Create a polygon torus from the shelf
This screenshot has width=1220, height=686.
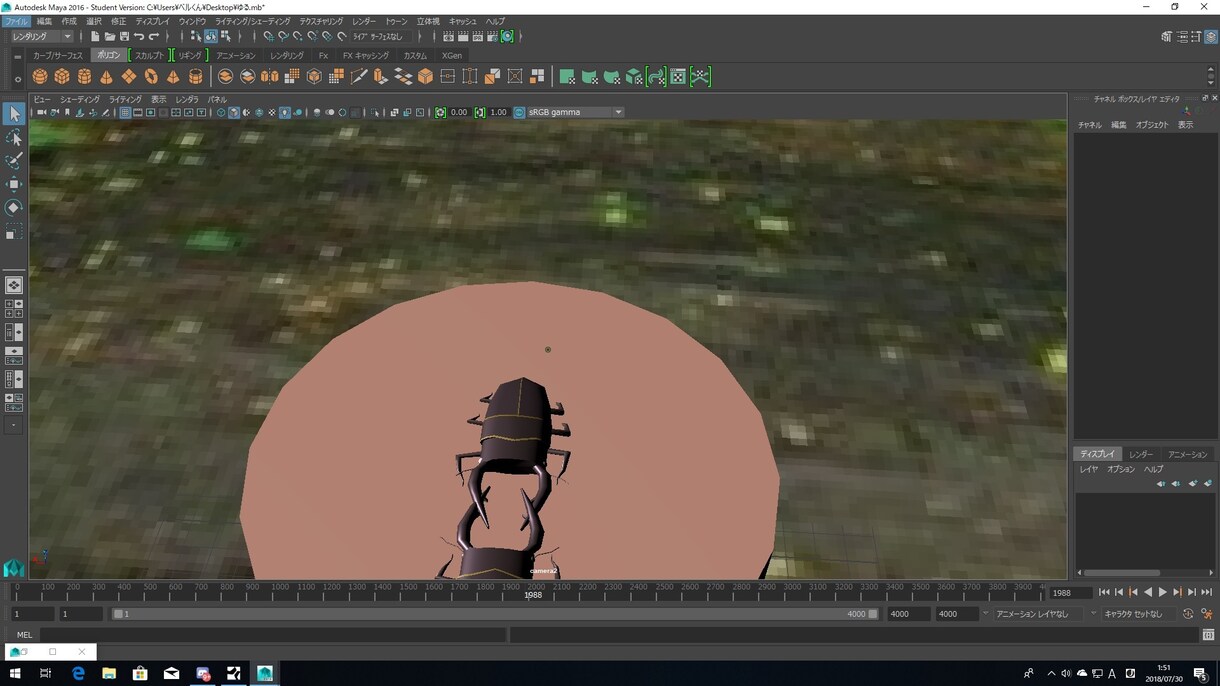tap(151, 77)
